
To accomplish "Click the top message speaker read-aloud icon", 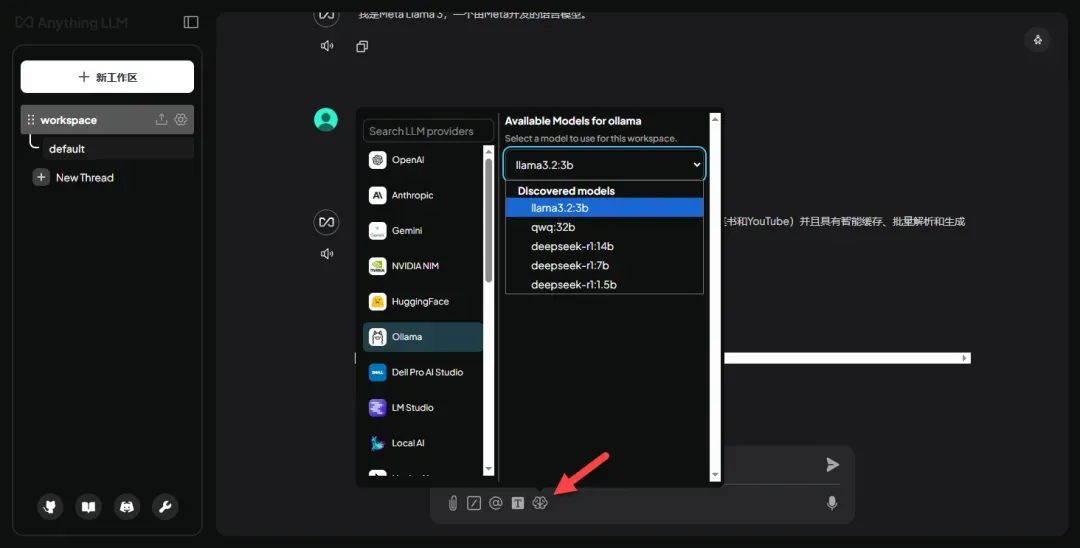I will point(327,46).
